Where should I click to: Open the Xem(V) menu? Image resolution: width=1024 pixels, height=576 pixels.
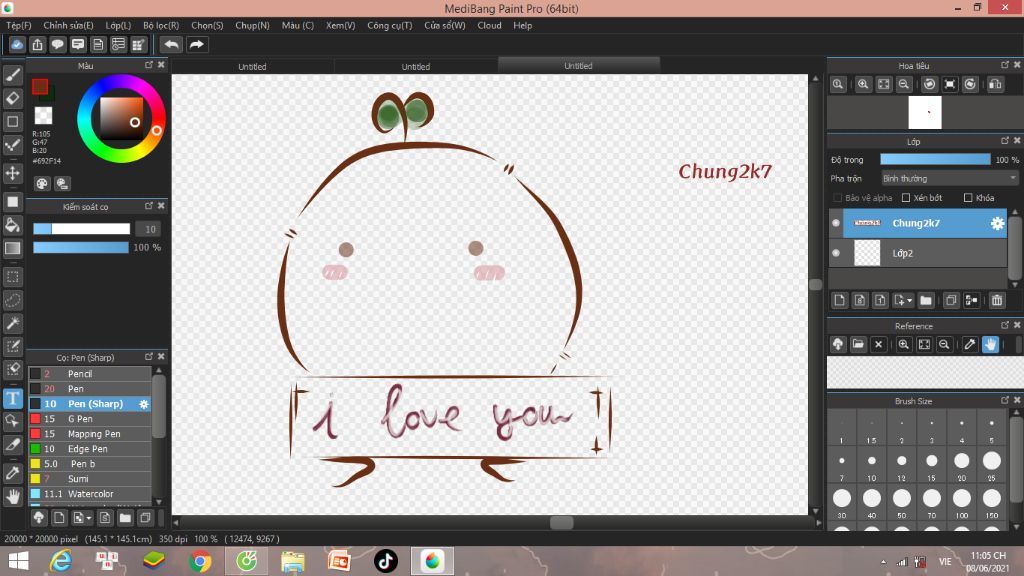tap(340, 25)
